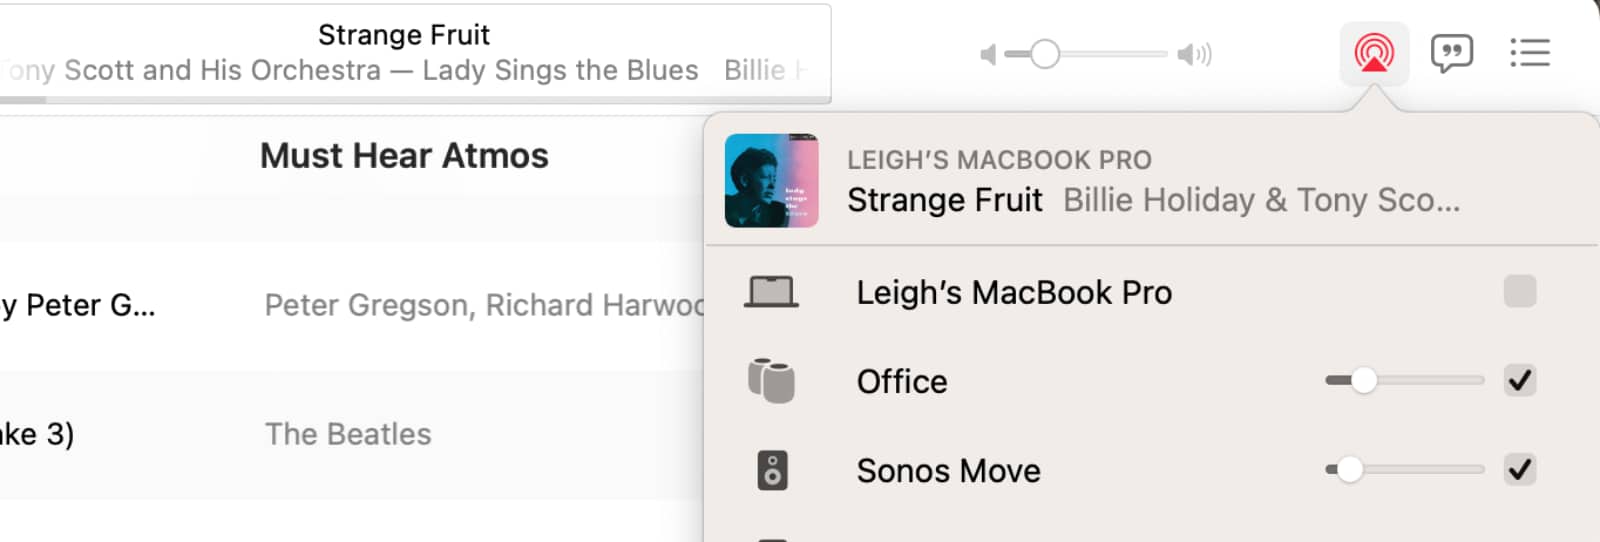Viewport: 1600px width, 542px height.
Task: Open the Up Next queue list icon
Action: 1530,53
